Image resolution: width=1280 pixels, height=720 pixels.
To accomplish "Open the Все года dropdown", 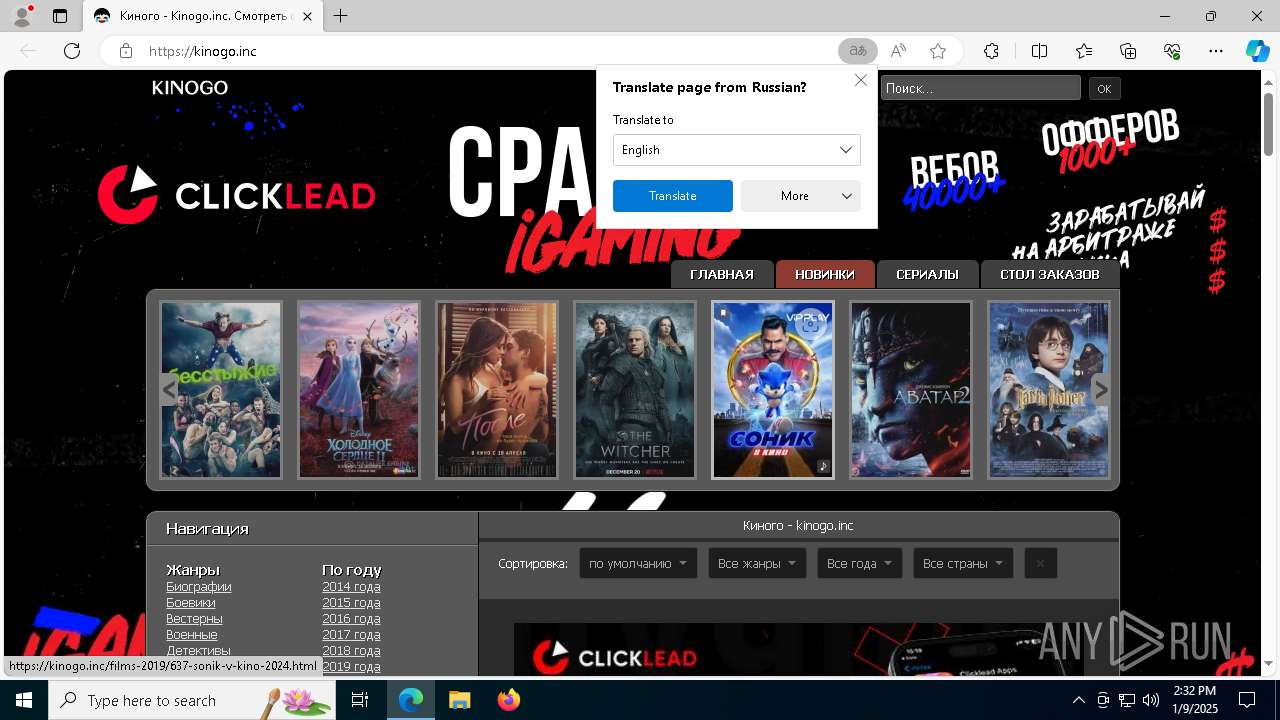I will [860, 563].
